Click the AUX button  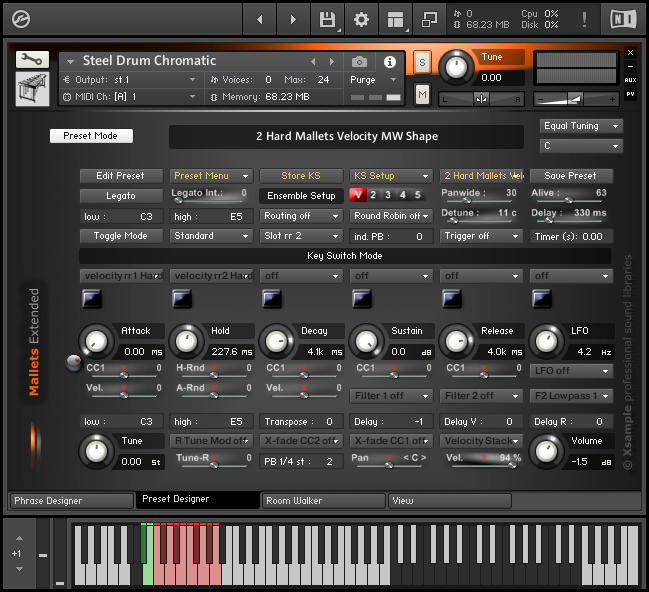630,80
